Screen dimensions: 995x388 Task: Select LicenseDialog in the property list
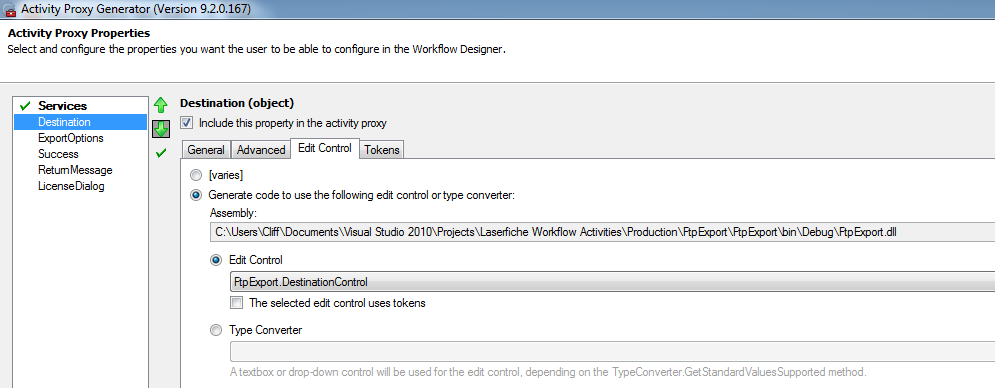click(x=71, y=186)
